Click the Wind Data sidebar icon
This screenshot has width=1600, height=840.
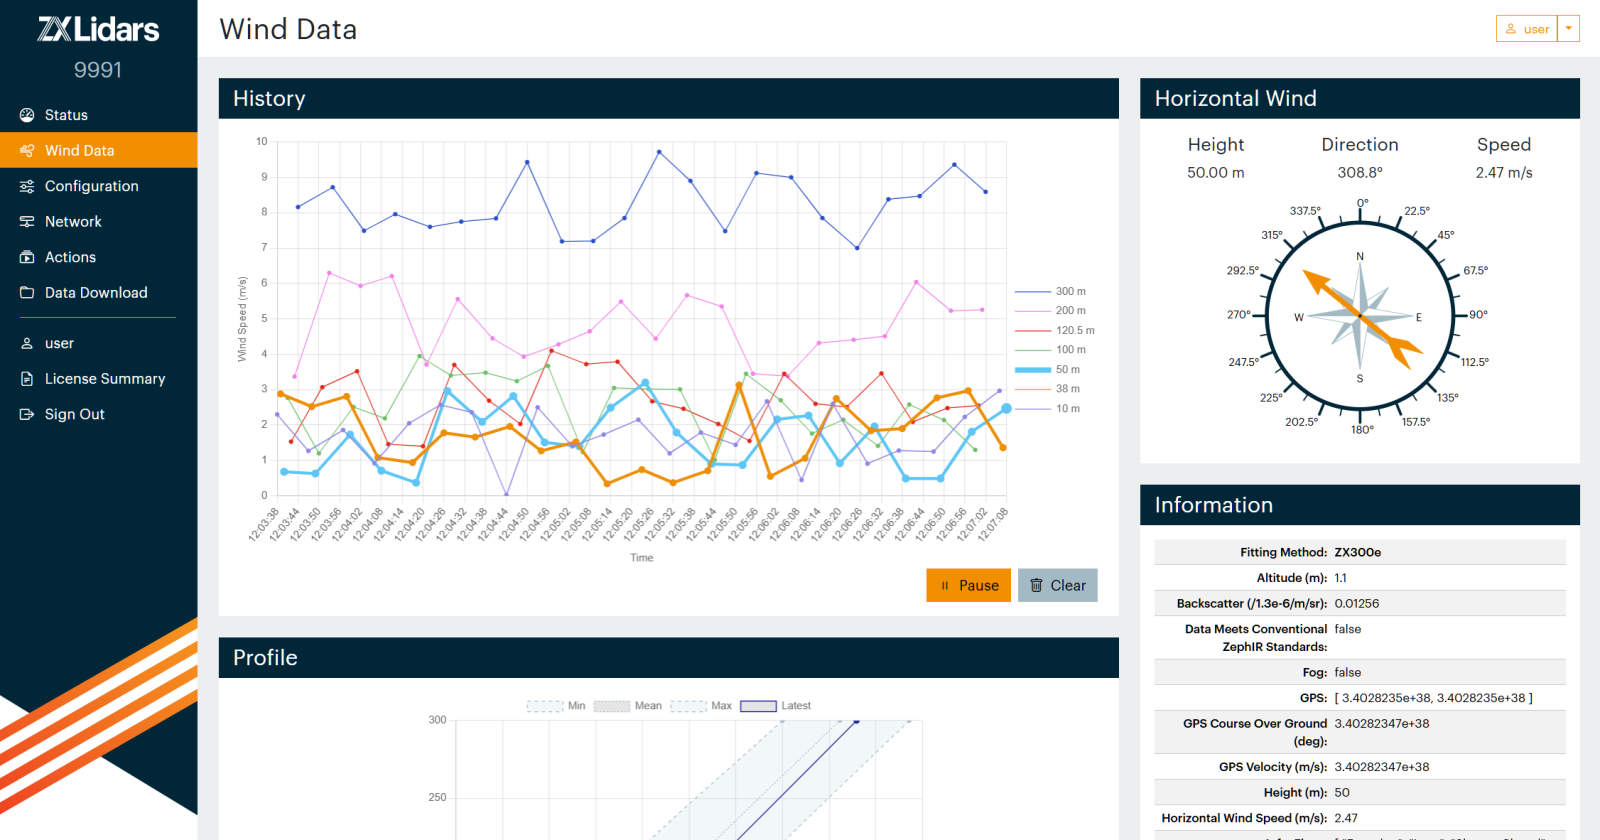pos(27,151)
